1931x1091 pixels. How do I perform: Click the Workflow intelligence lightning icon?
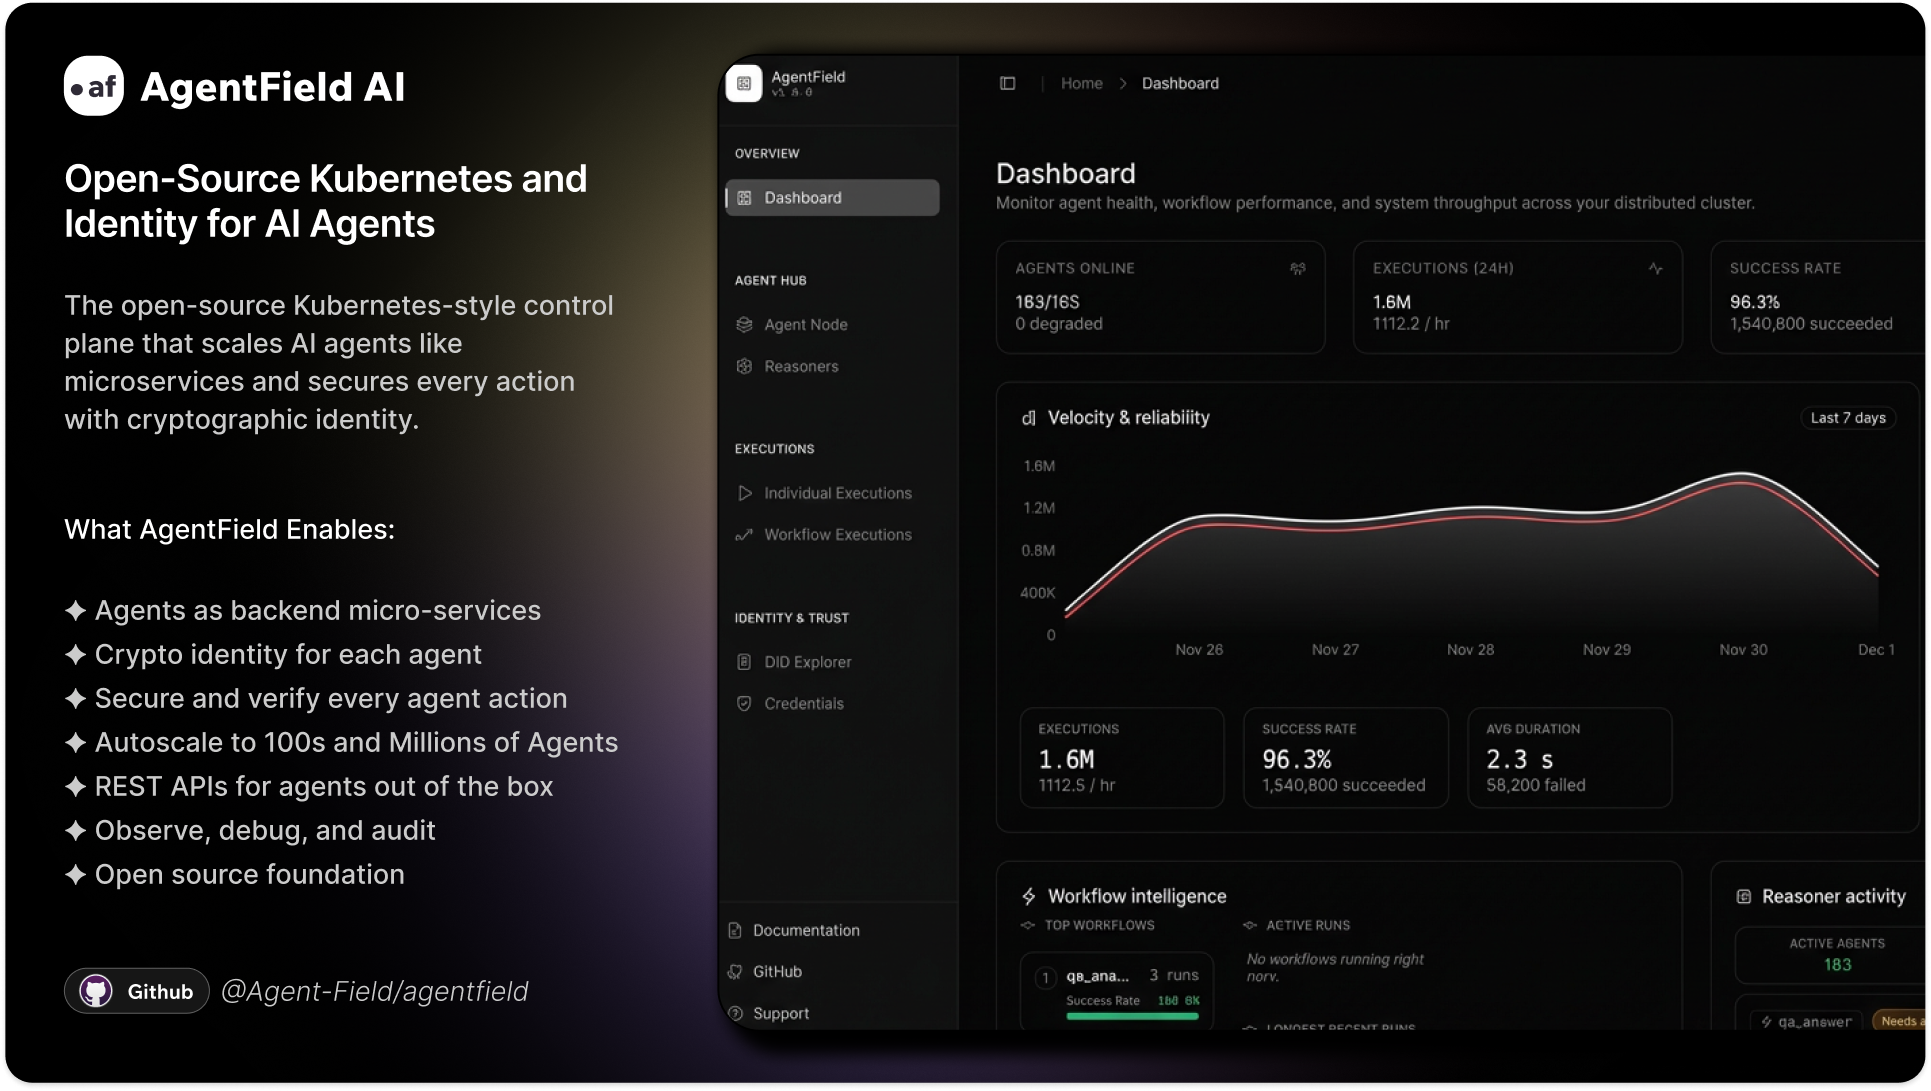pos(1027,895)
